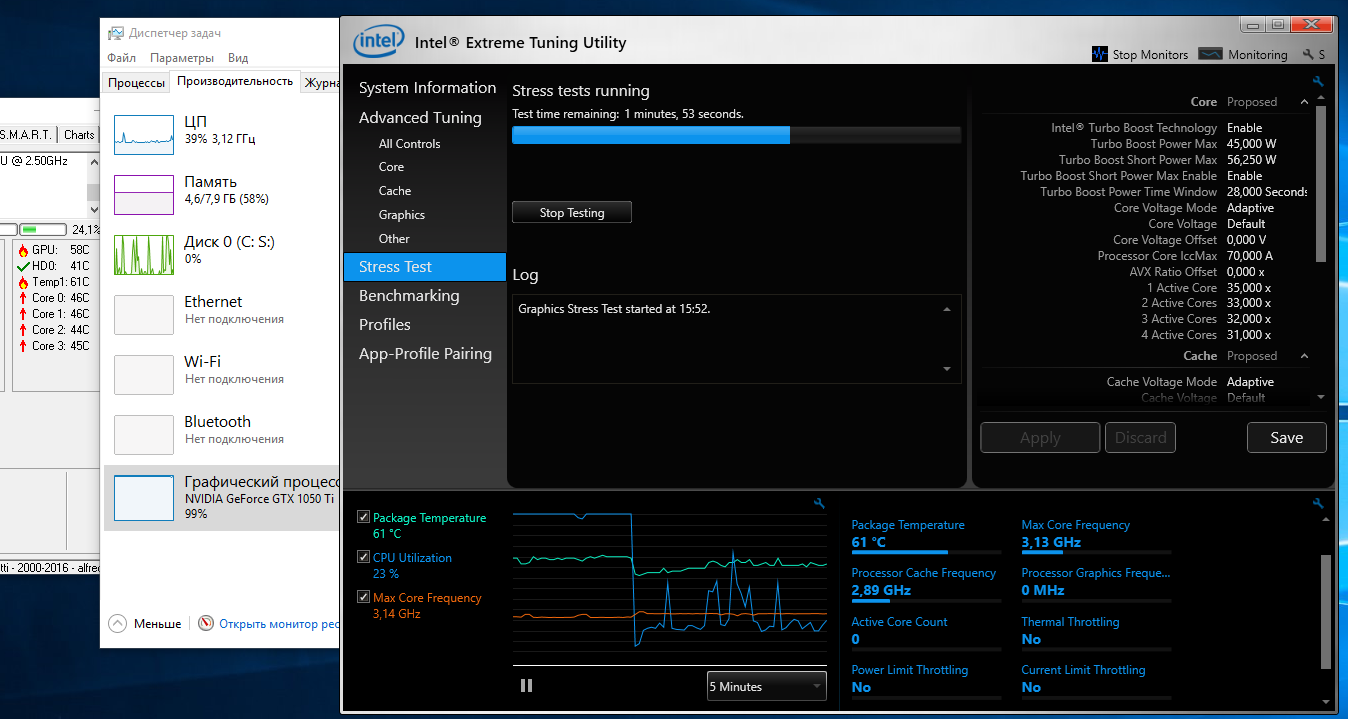Click the stress test progress bar

tap(736, 135)
